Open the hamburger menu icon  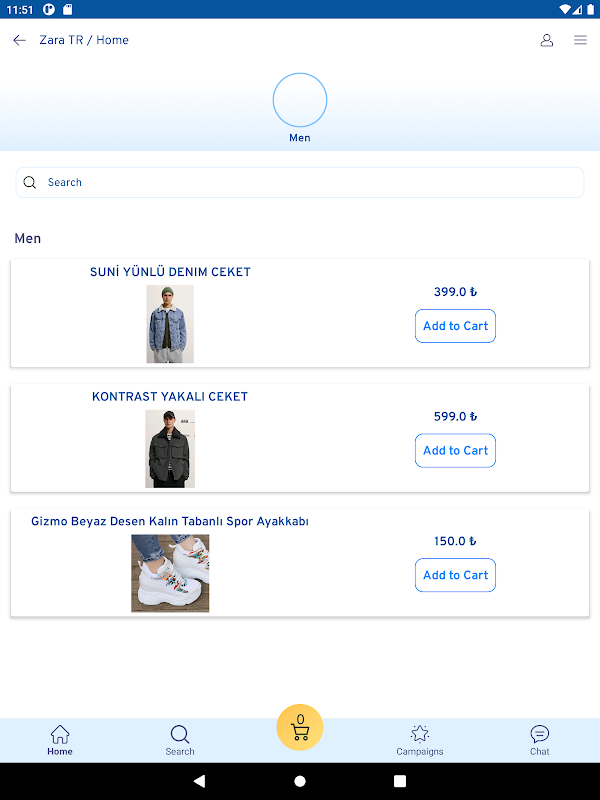[580, 40]
